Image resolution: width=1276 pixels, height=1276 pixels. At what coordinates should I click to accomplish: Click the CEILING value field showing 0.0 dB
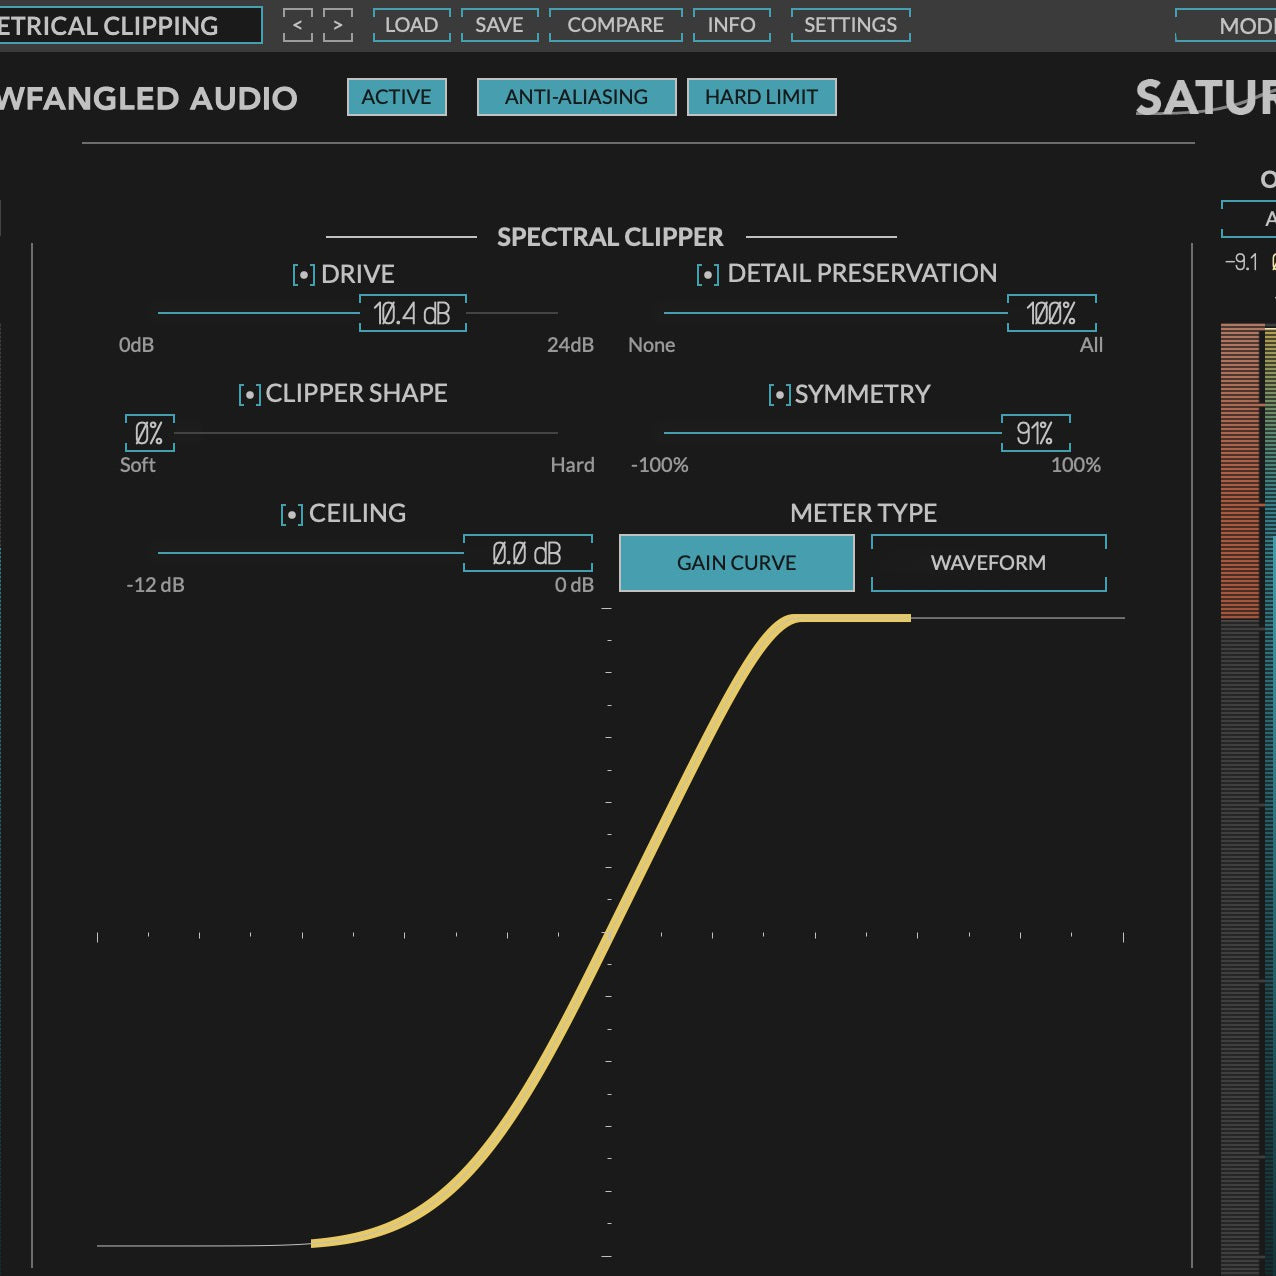click(x=527, y=552)
